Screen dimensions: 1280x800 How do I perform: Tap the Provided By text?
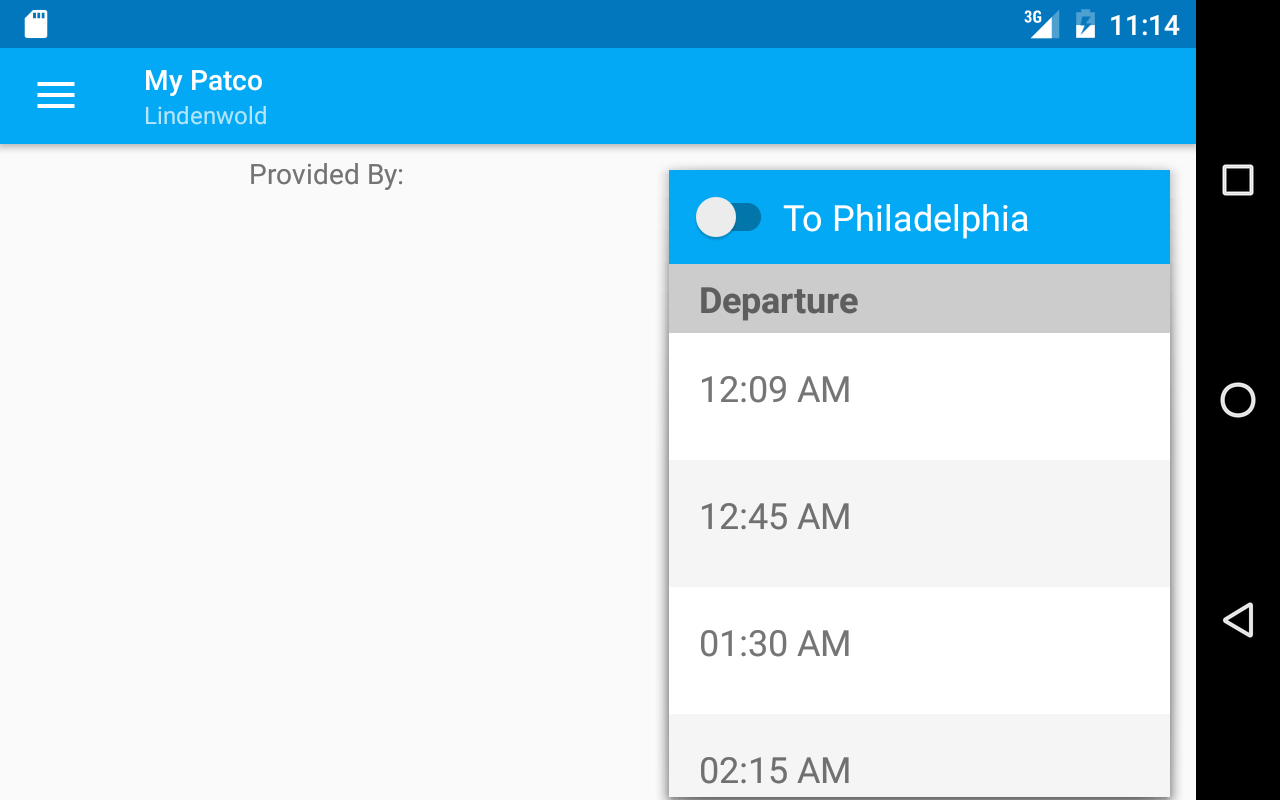tap(326, 175)
